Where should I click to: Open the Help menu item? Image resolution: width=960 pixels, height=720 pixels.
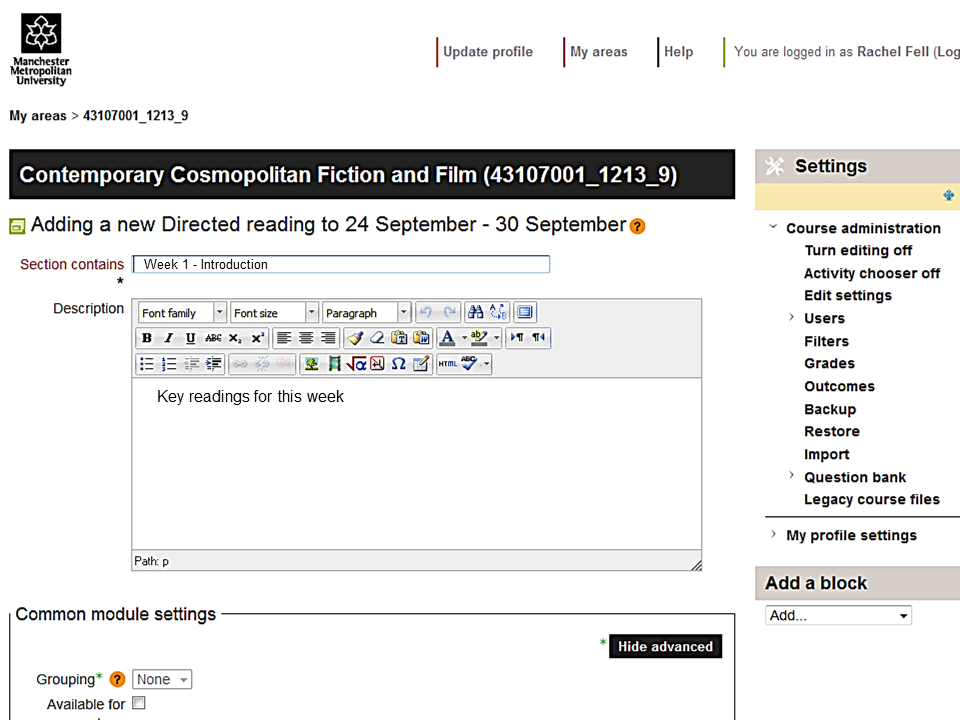tap(678, 52)
